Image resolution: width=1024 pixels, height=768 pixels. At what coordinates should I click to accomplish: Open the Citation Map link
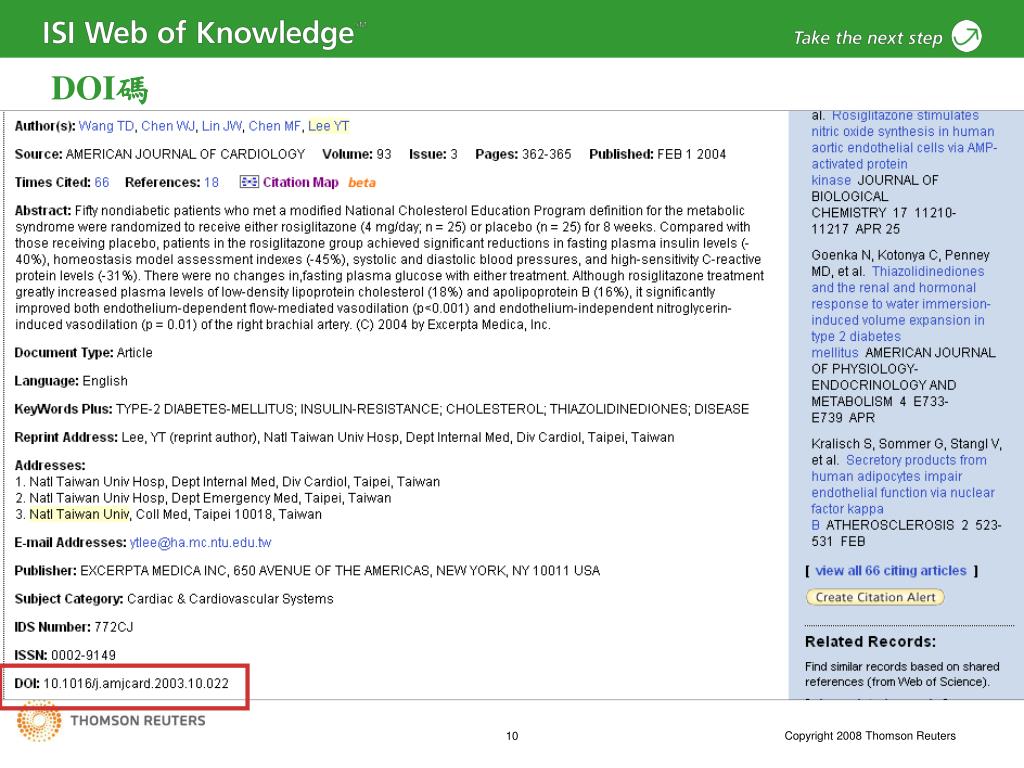(x=300, y=182)
